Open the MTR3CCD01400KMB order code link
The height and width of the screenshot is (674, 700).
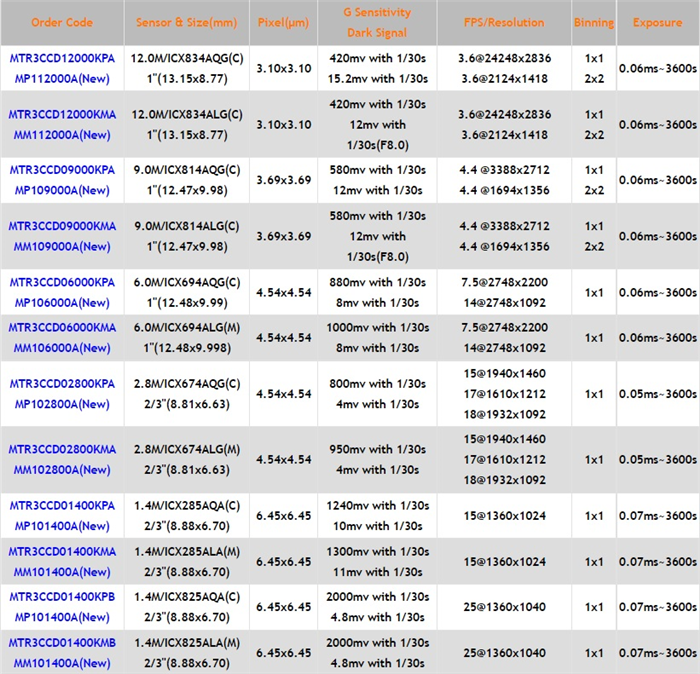pyautogui.click(x=62, y=643)
